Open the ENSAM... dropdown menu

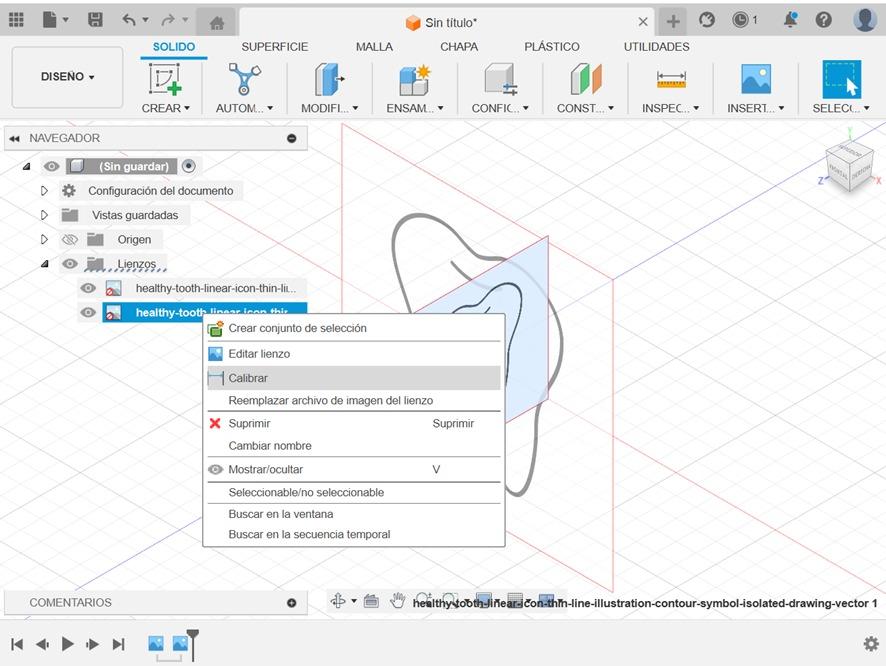415,108
